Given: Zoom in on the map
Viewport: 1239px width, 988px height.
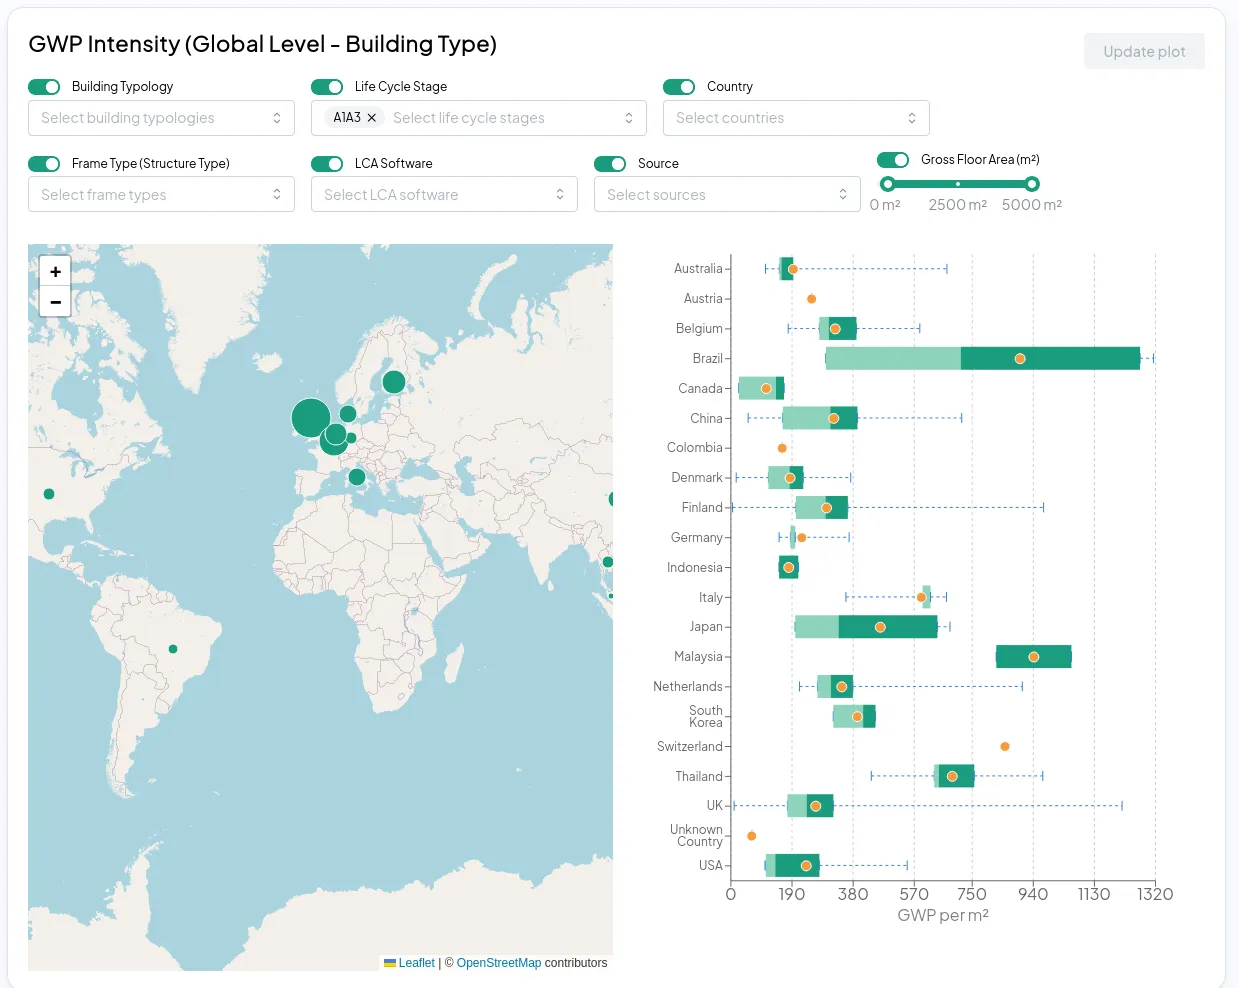Looking at the screenshot, I should coord(55,271).
